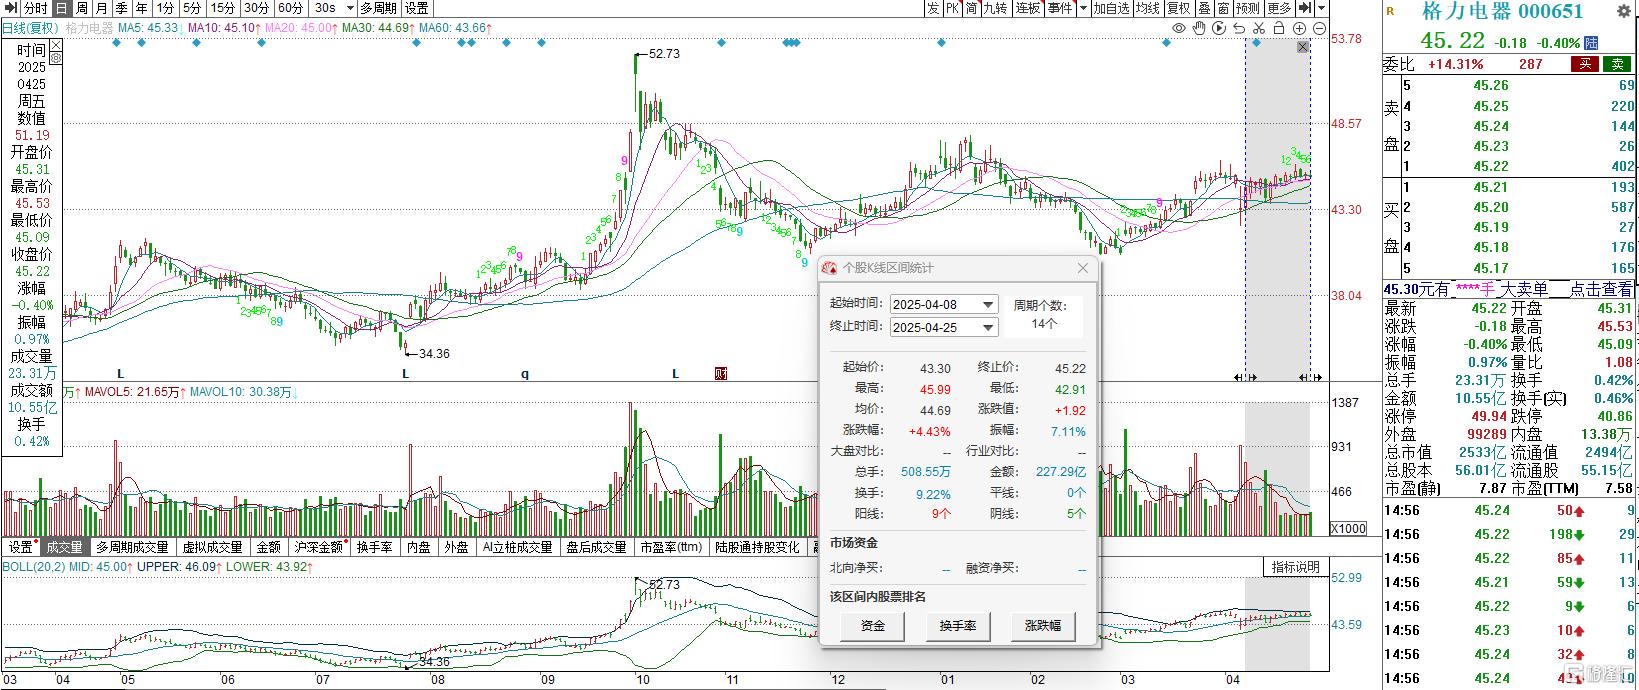Open indicator 设置 tab below volume
The image size is (1639, 690).
pos(20,547)
